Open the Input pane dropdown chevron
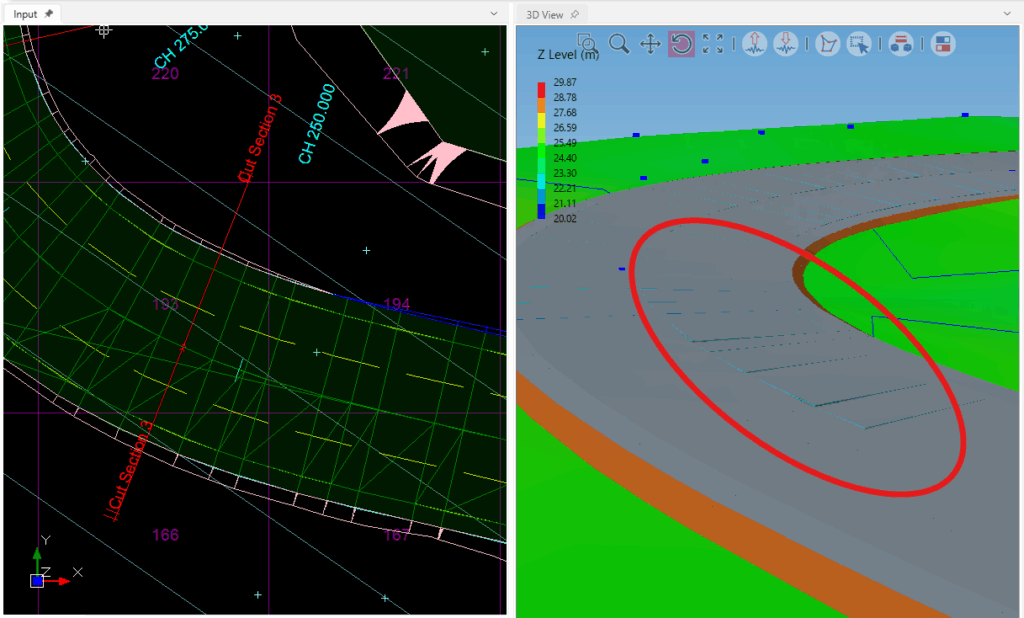1024x618 pixels. (494, 14)
